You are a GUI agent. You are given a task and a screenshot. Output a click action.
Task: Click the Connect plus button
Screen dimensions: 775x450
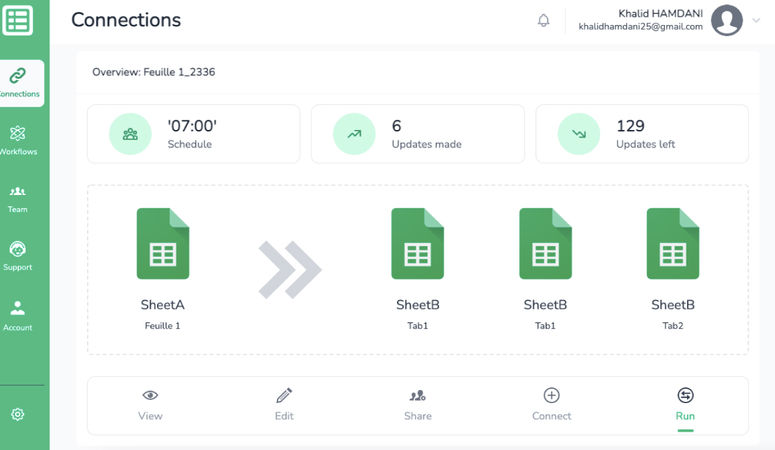[x=551, y=404]
